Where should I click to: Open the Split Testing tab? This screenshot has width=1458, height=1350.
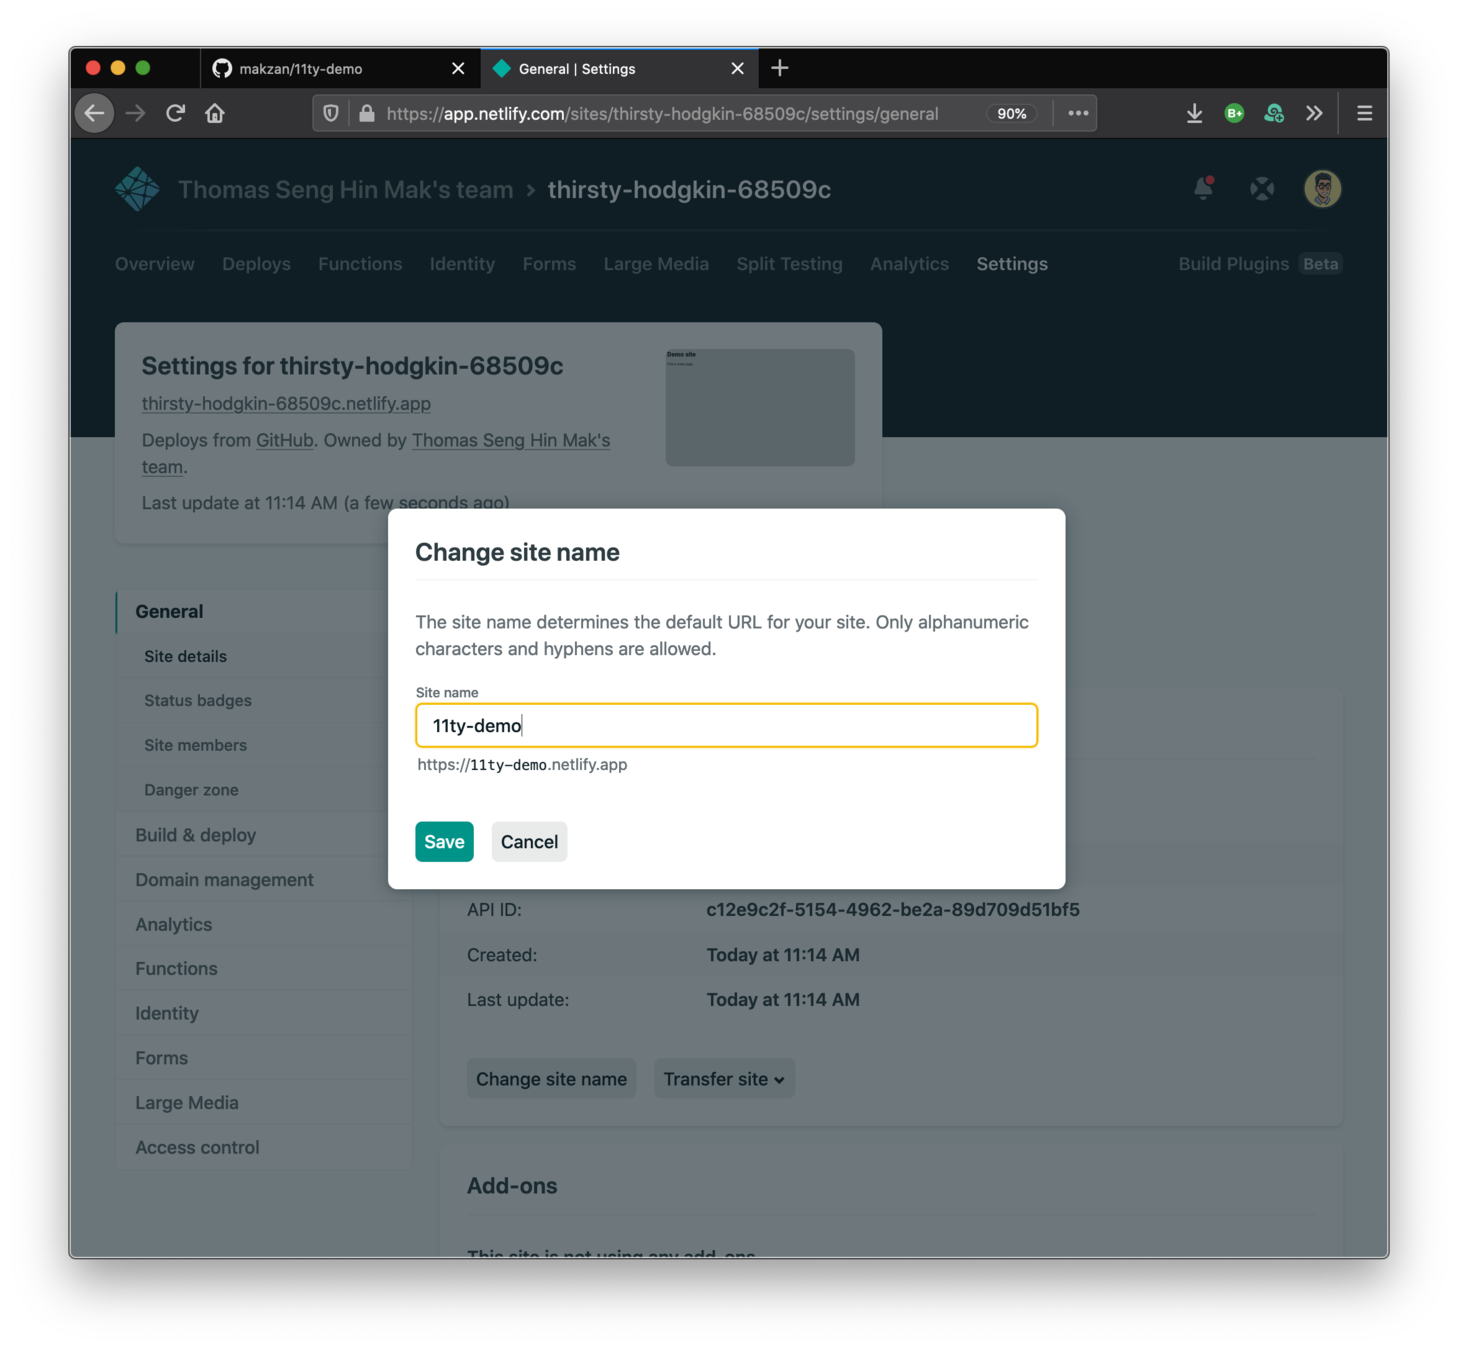(x=789, y=264)
